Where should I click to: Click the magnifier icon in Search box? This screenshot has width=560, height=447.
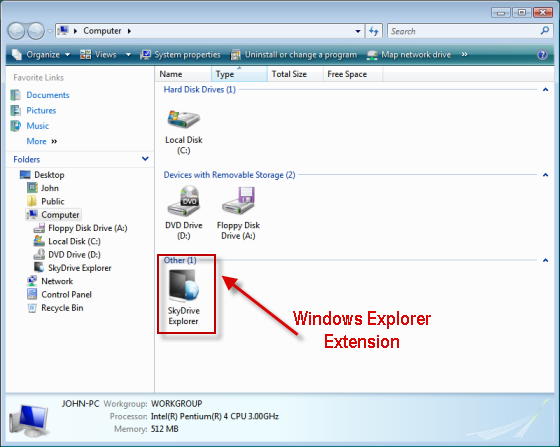[x=545, y=31]
